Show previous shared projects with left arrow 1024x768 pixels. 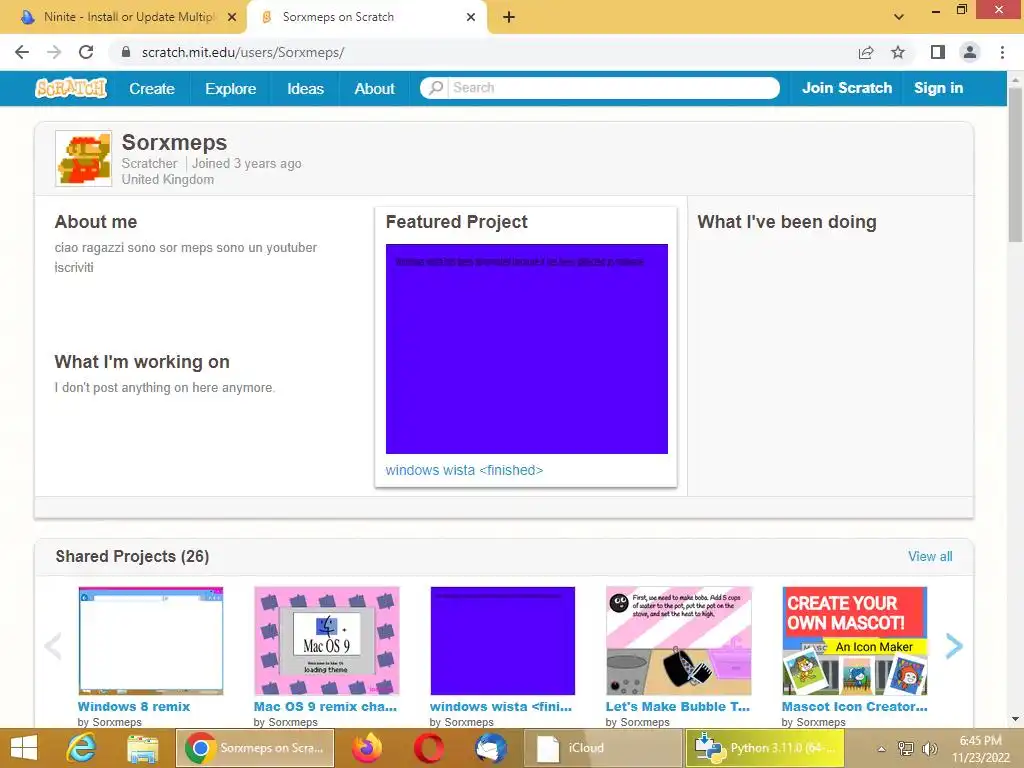(x=52, y=646)
